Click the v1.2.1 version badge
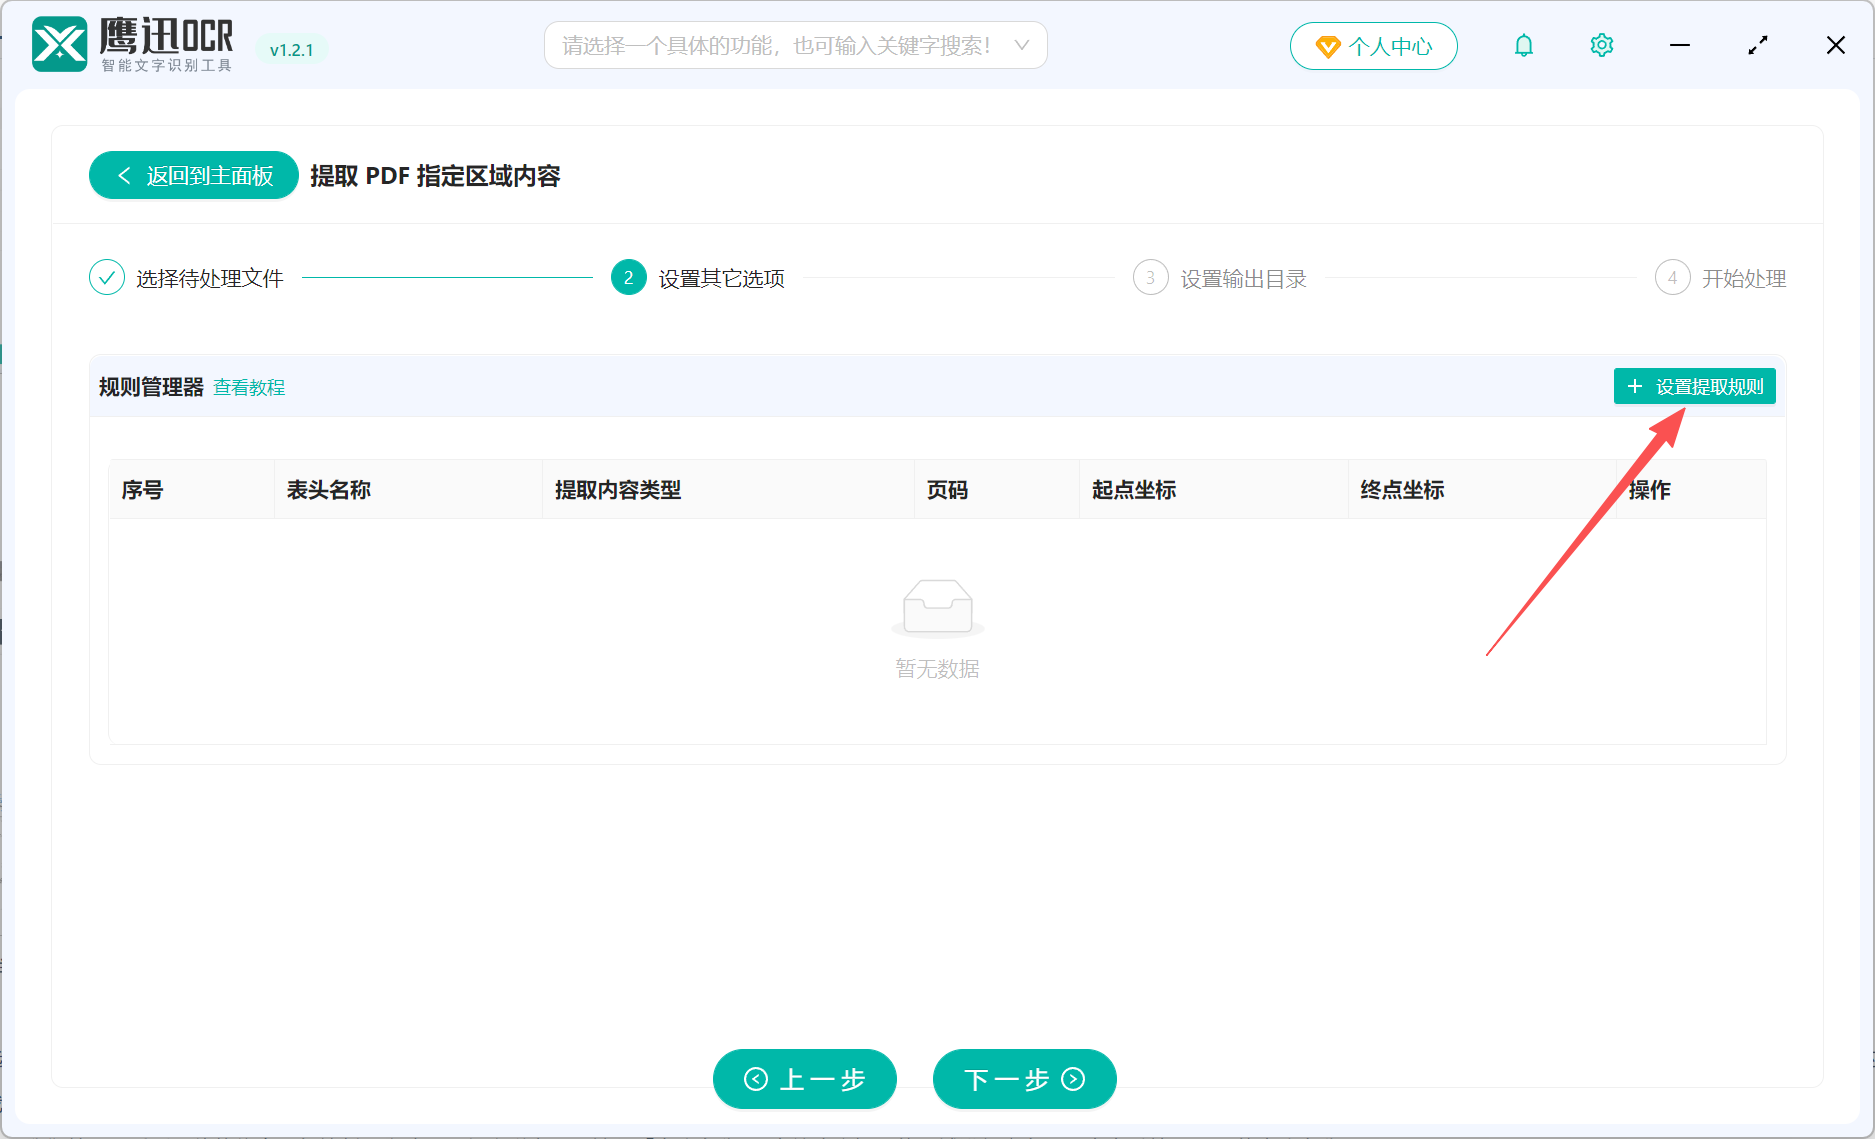 (x=291, y=50)
